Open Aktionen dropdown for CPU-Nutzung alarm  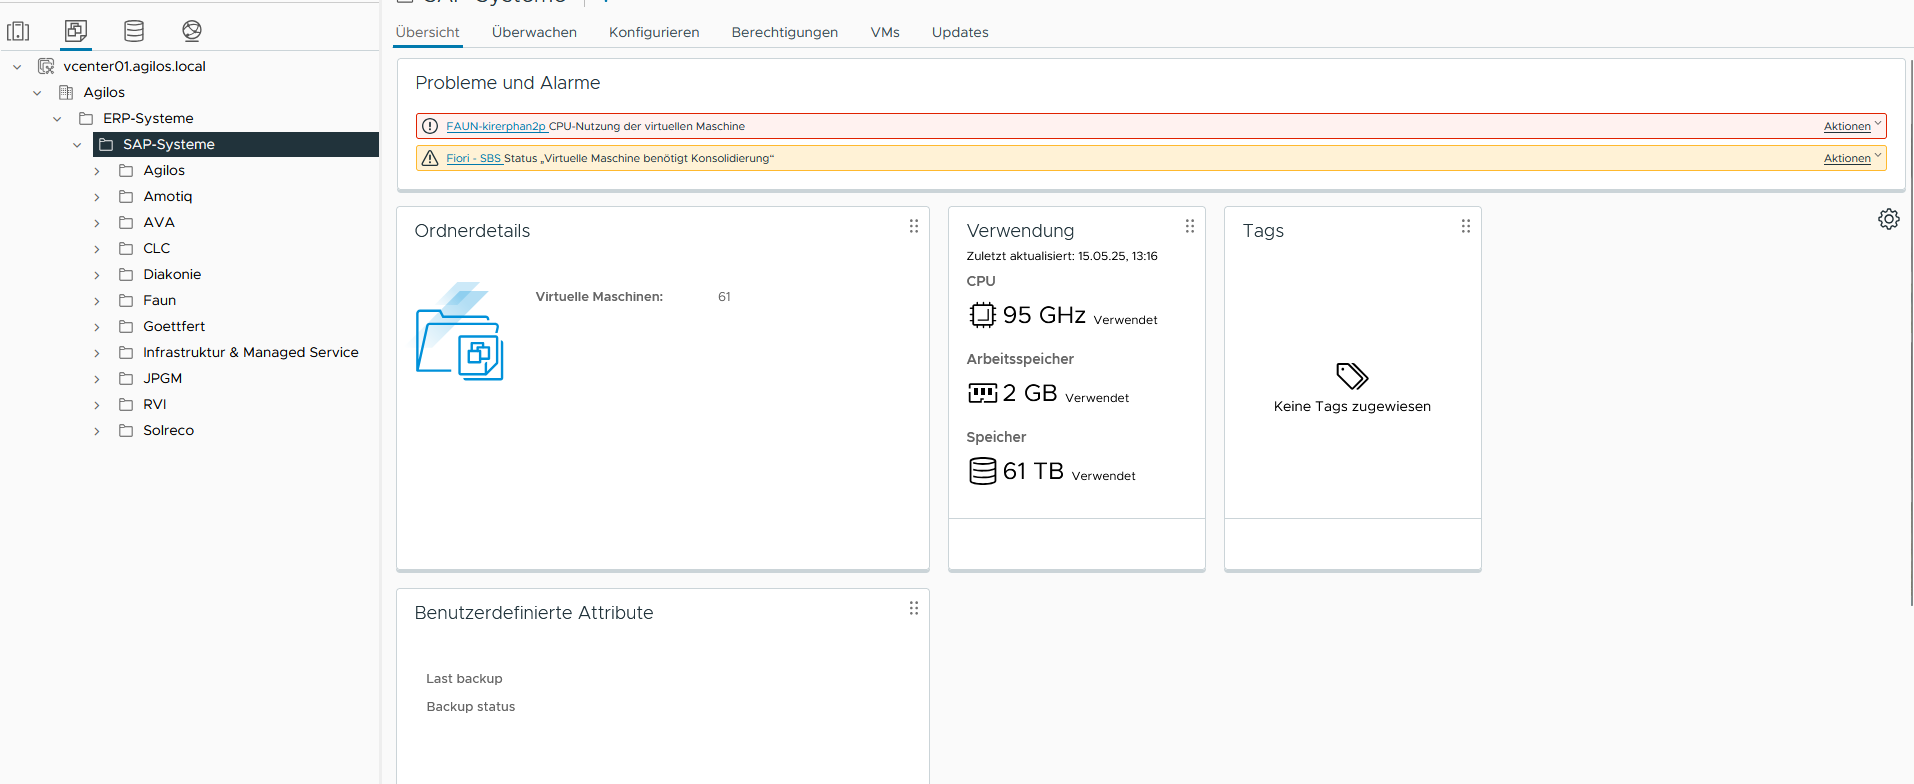pyautogui.click(x=1852, y=126)
